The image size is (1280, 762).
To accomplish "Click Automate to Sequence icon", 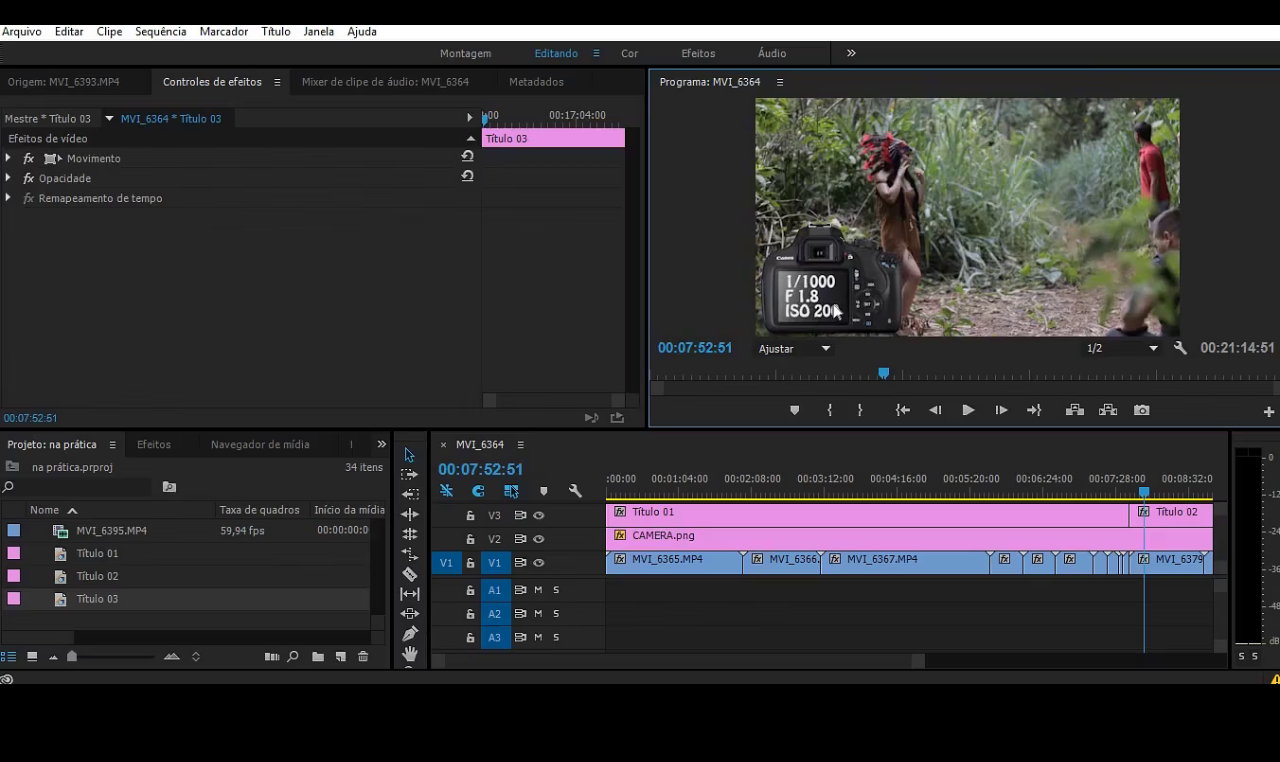I will coord(271,657).
